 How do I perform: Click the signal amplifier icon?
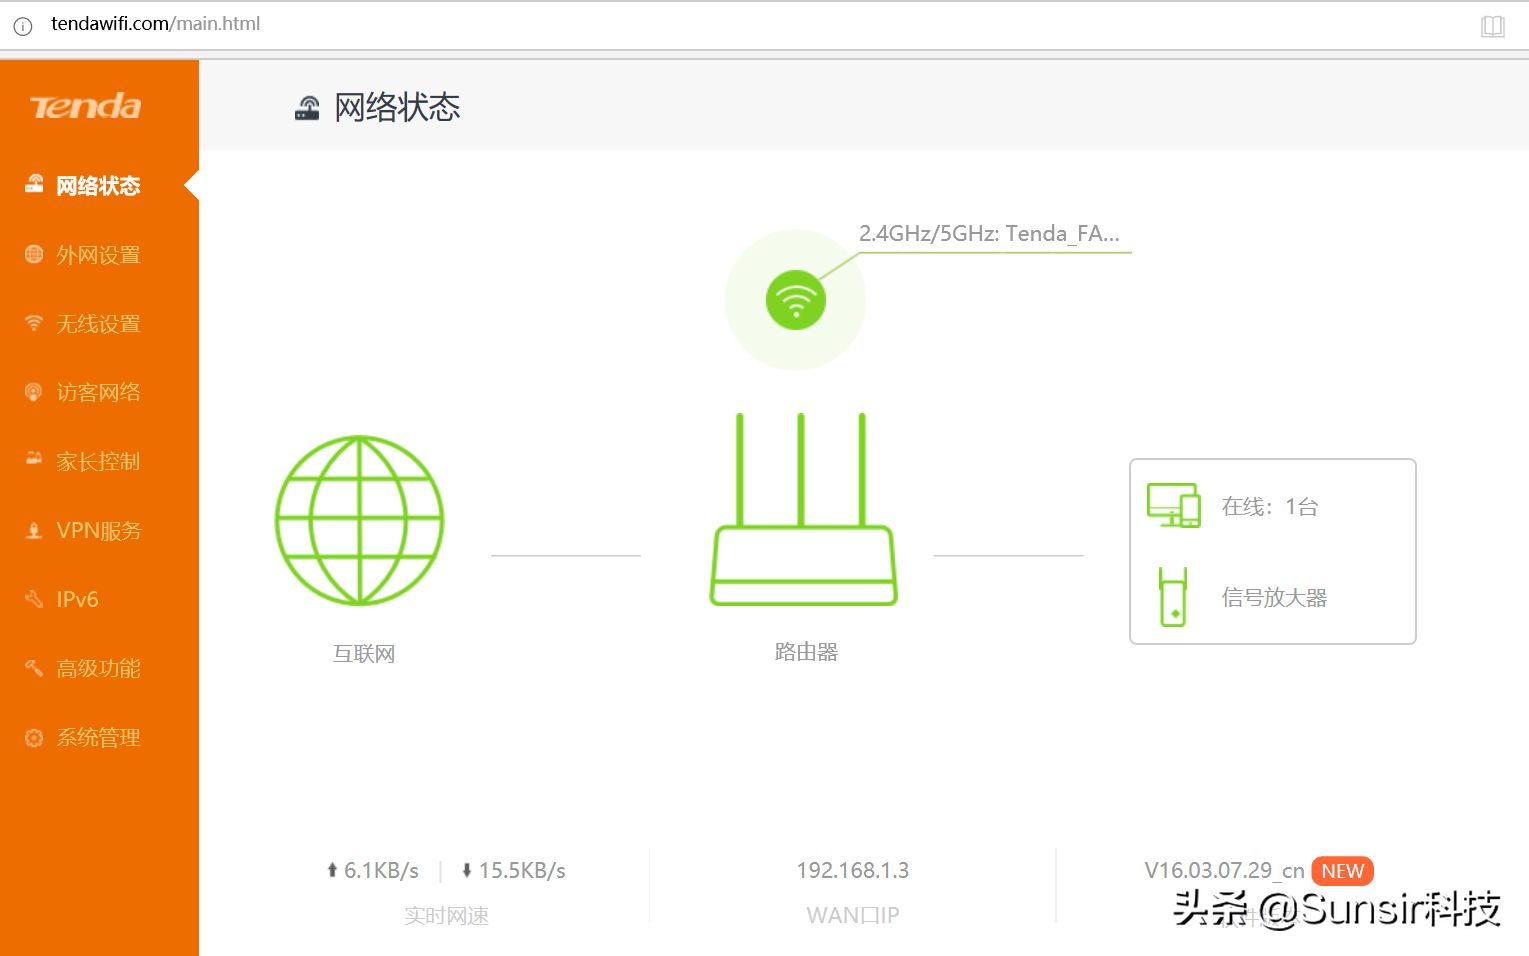(x=1173, y=597)
